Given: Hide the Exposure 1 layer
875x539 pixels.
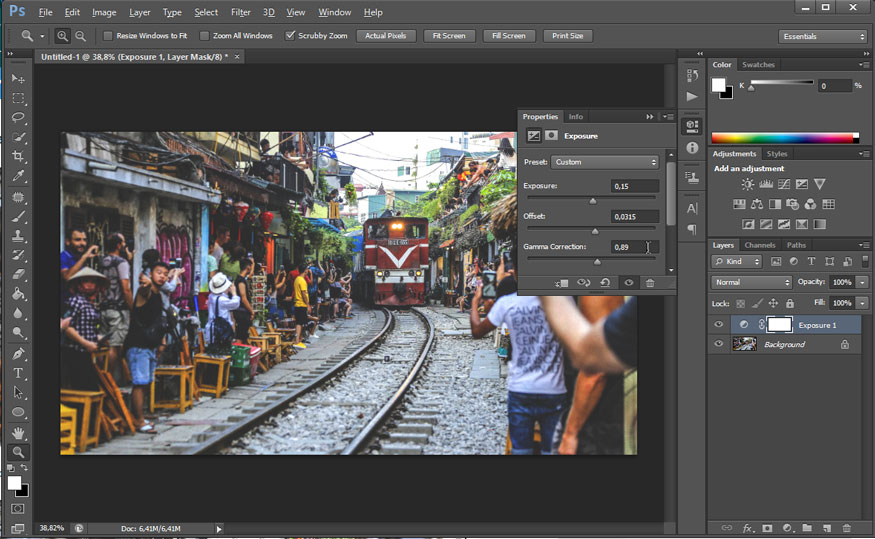Looking at the screenshot, I should (718, 325).
